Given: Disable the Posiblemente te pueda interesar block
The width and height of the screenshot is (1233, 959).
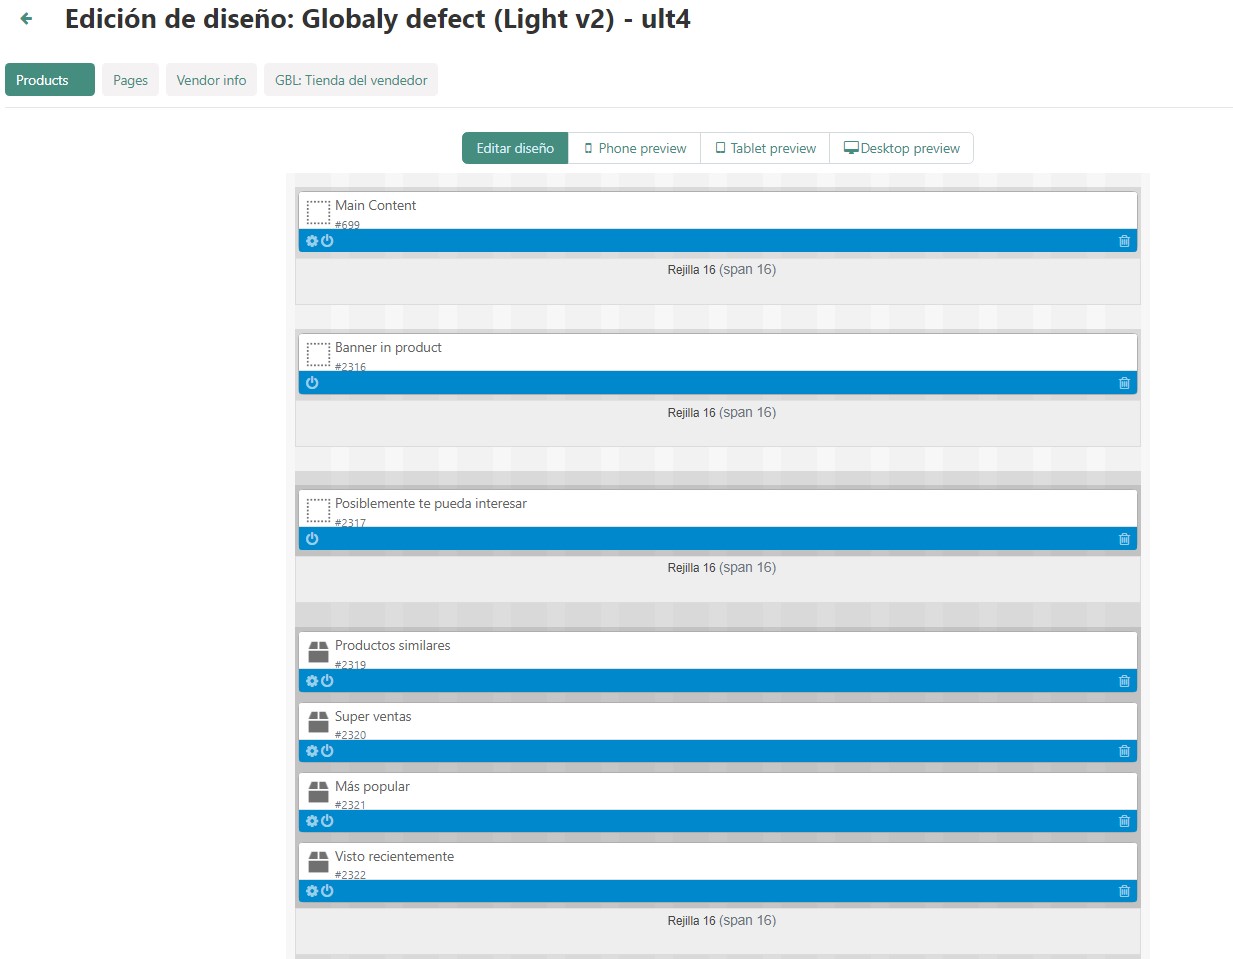Looking at the screenshot, I should (x=312, y=539).
